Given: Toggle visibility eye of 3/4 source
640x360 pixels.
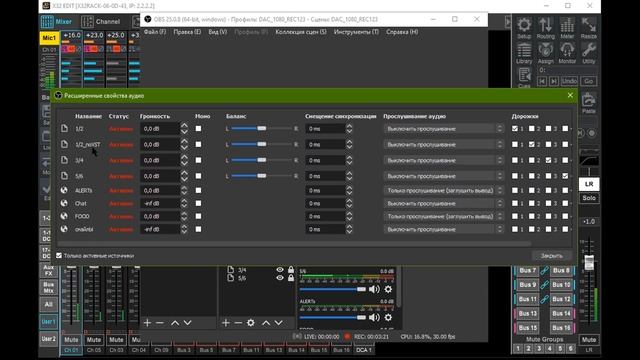Looking at the screenshot, I should pos(280,270).
